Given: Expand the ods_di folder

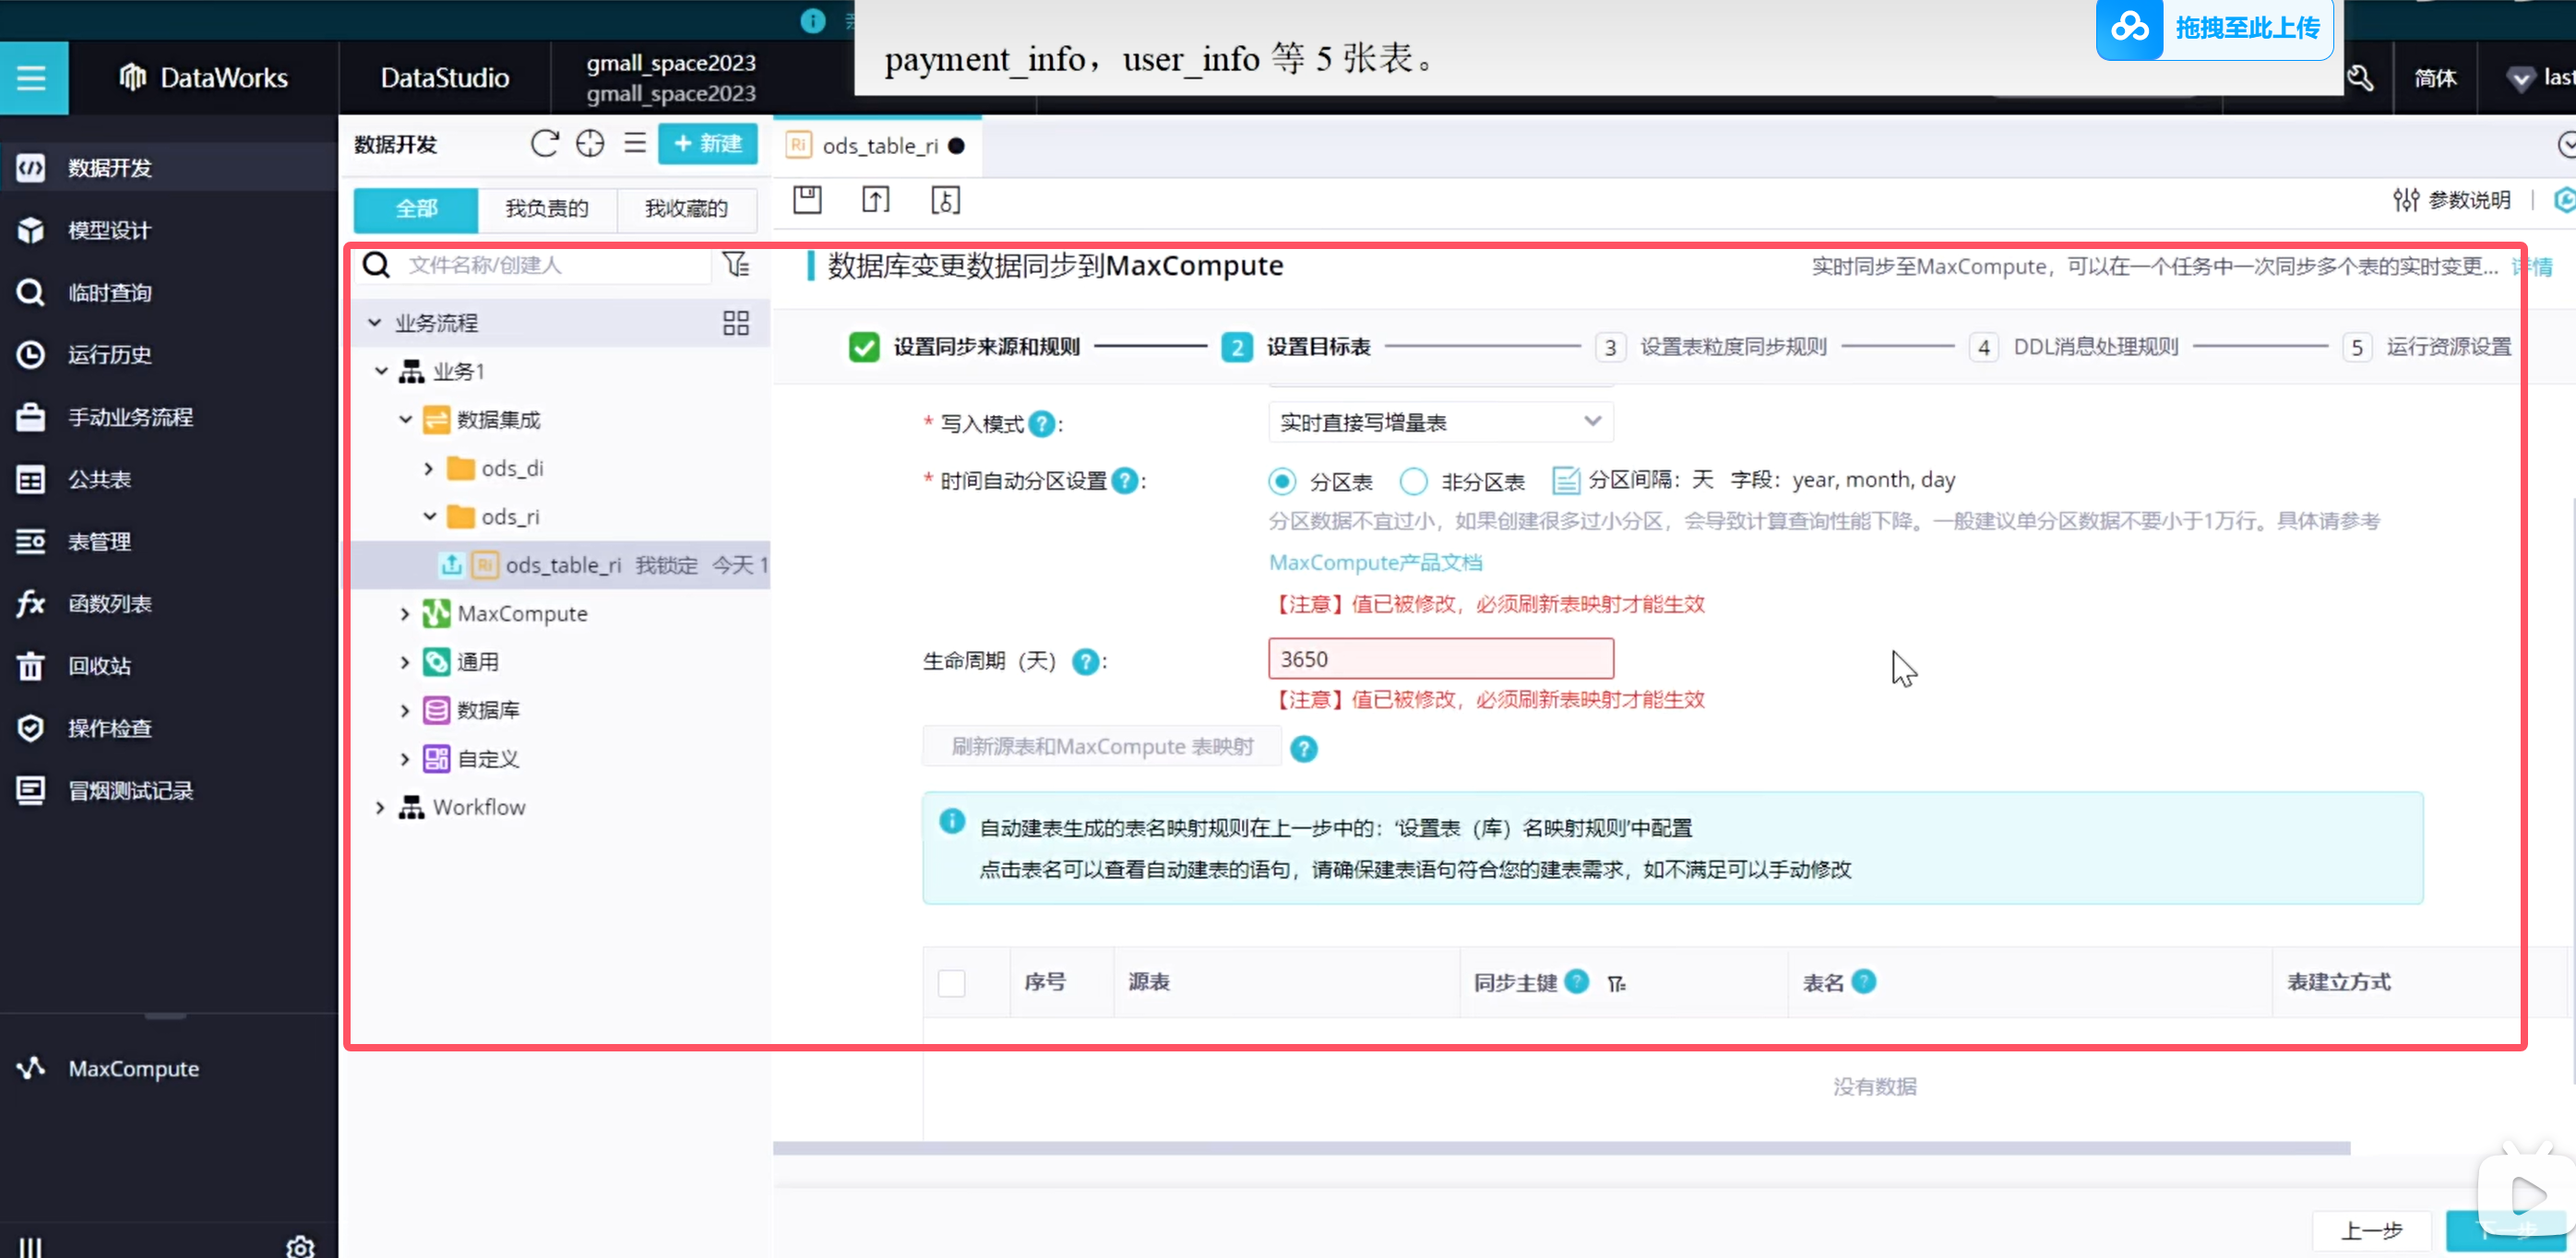Looking at the screenshot, I should [x=429, y=468].
